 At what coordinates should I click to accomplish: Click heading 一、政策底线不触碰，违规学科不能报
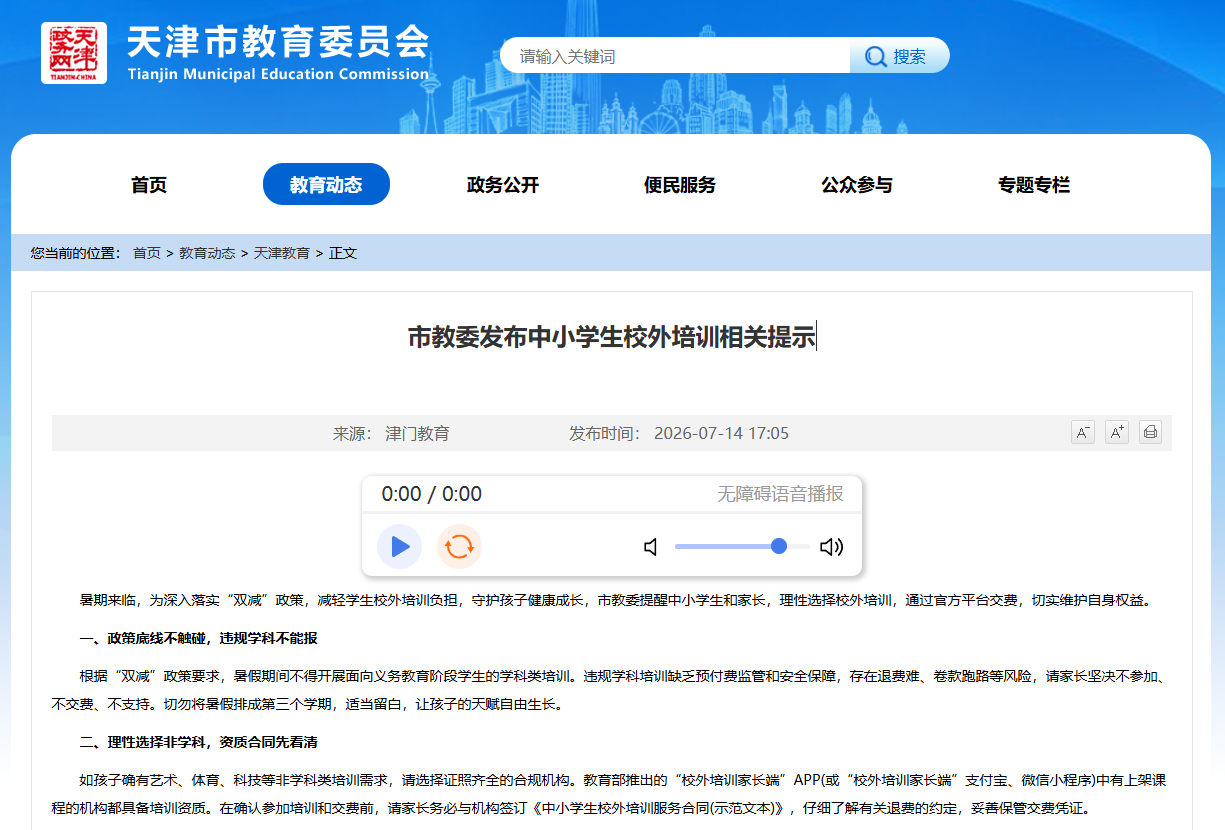tap(199, 638)
